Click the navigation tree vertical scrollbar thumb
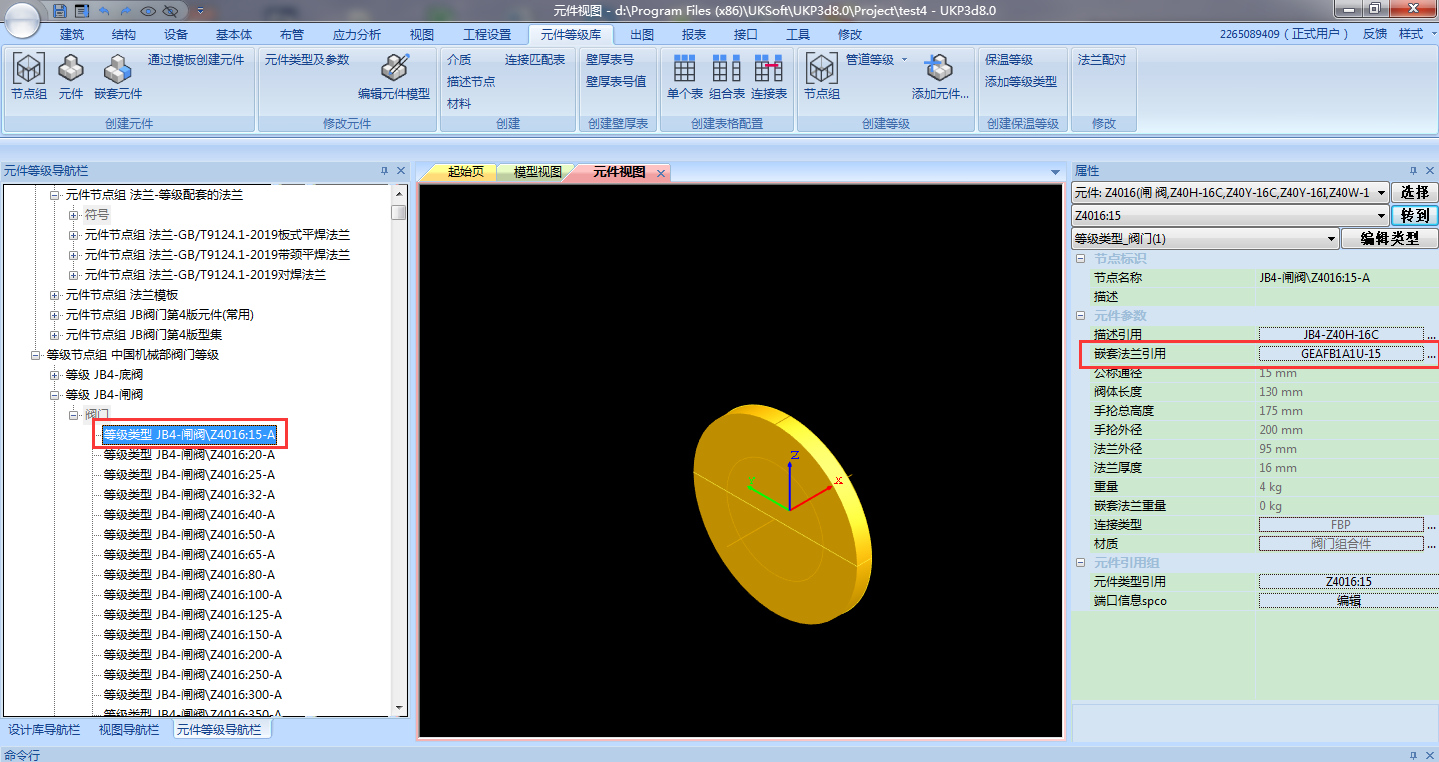 (x=399, y=212)
